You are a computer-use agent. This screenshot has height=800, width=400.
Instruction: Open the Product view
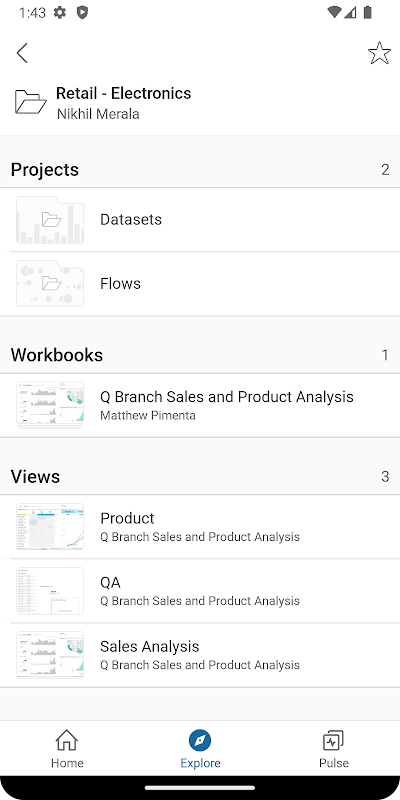click(200, 527)
